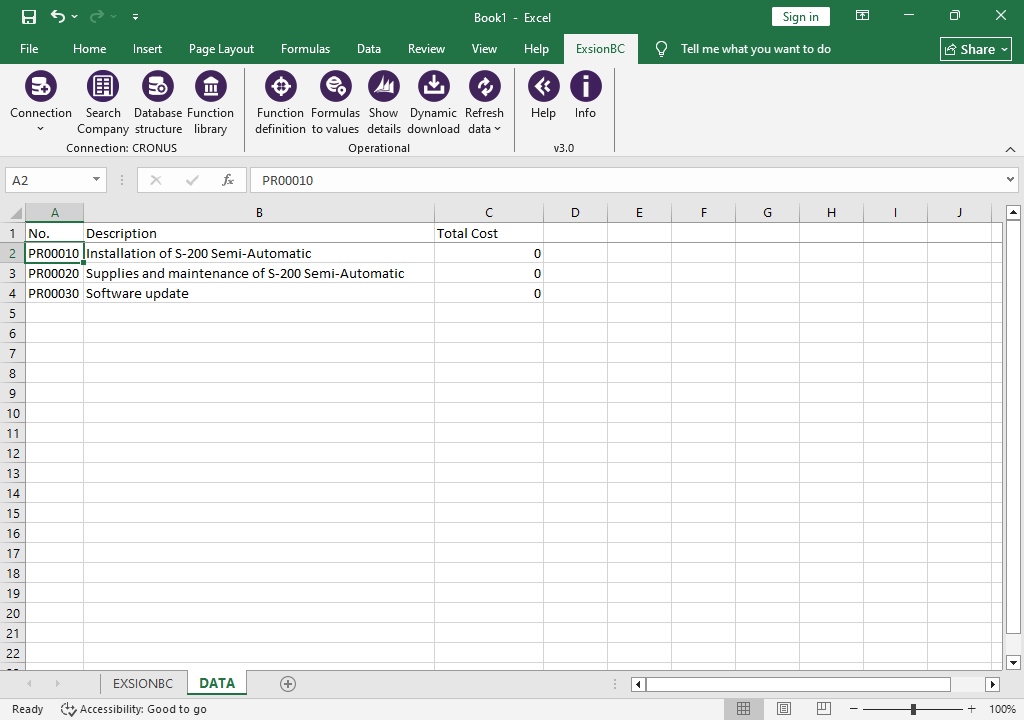This screenshot has width=1024, height=720.
Task: Select cell containing PR00030
Action: tap(54, 293)
